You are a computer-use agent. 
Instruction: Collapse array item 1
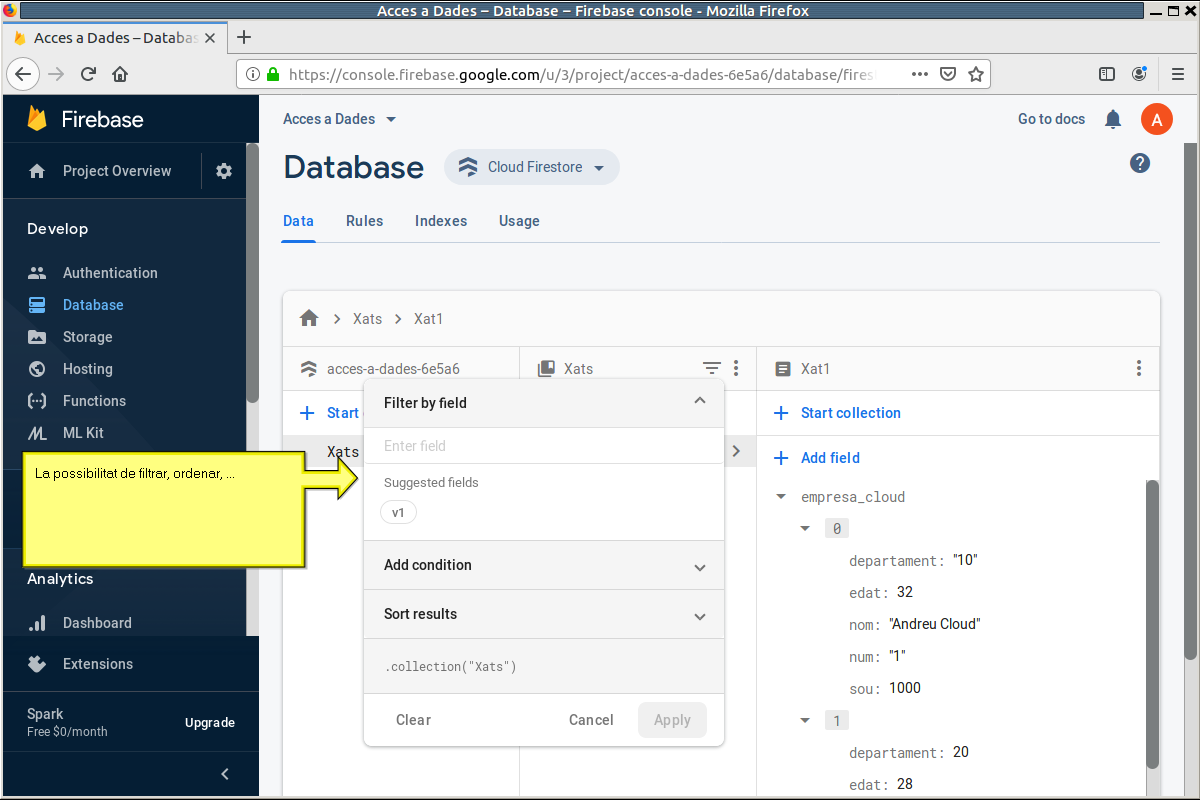(x=805, y=720)
